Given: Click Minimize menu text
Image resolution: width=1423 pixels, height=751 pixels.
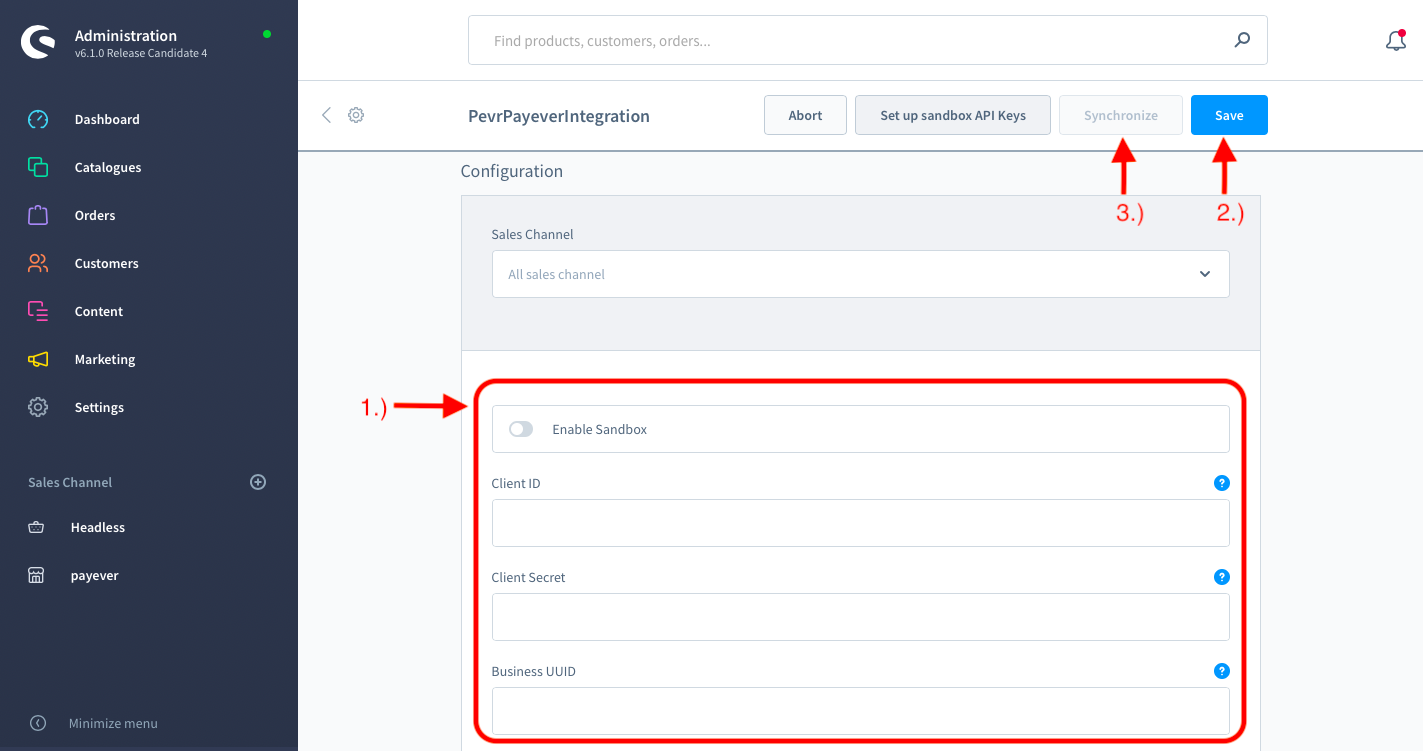Looking at the screenshot, I should 113,723.
